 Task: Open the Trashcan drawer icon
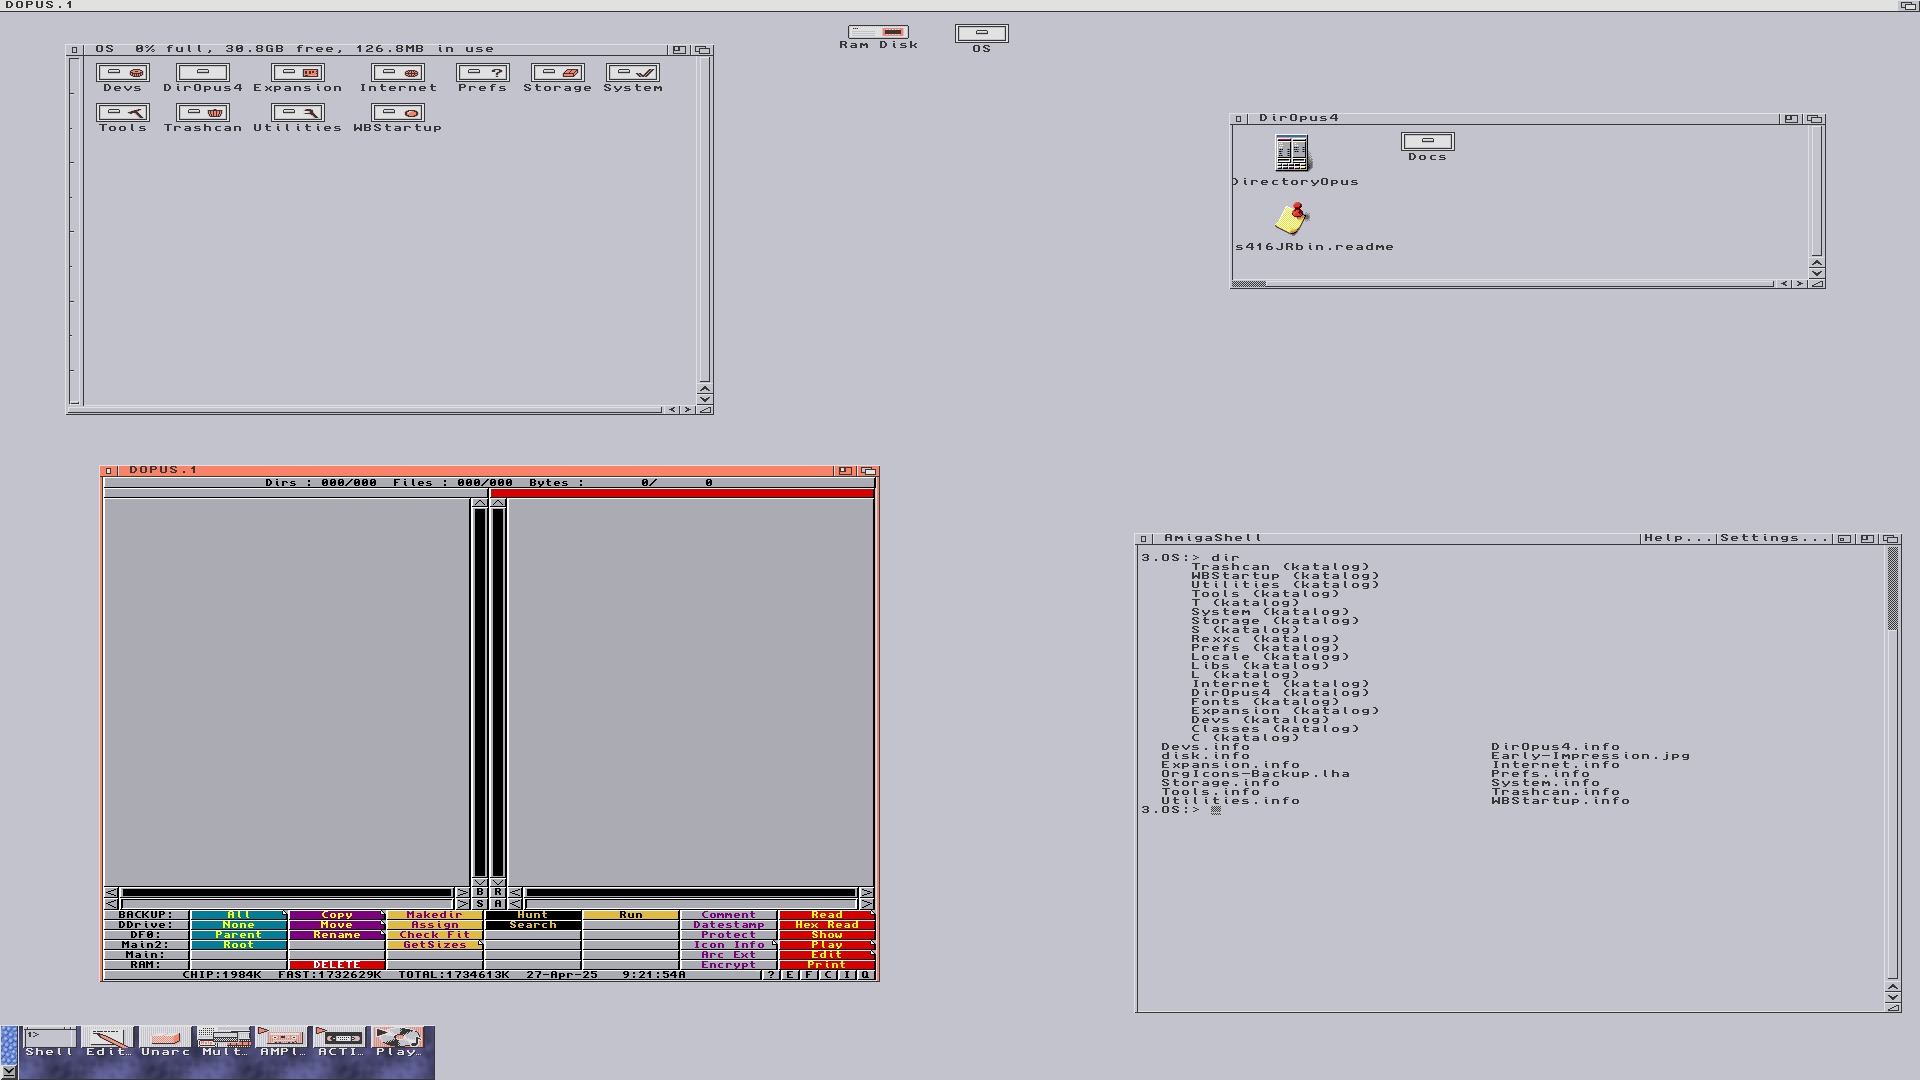coord(203,113)
